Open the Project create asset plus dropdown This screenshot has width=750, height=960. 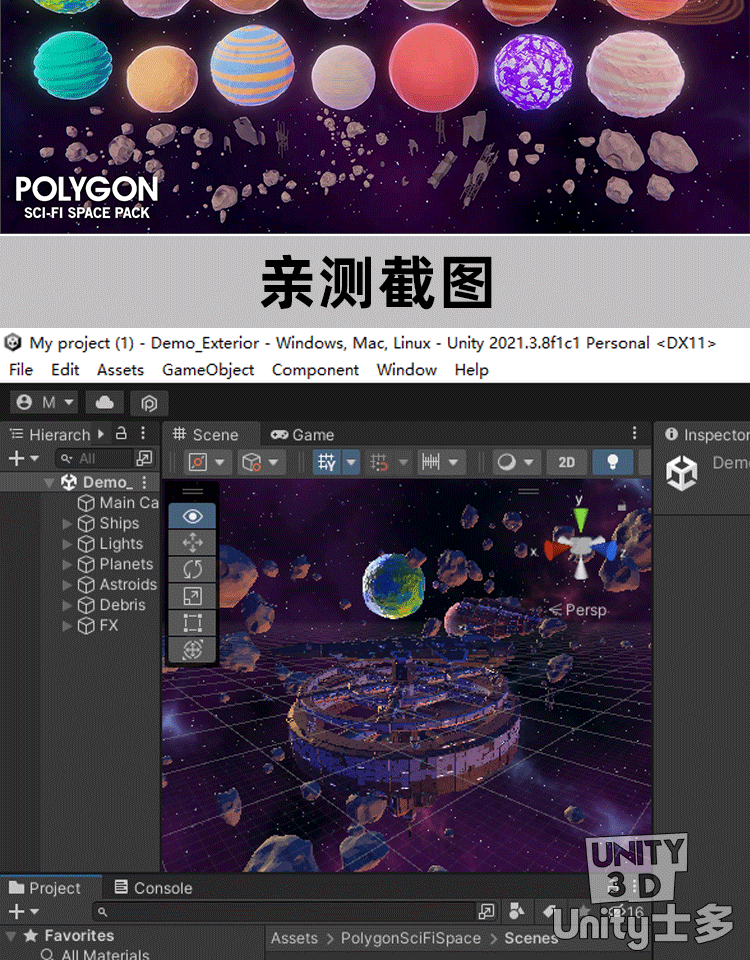pyautogui.click(x=23, y=912)
